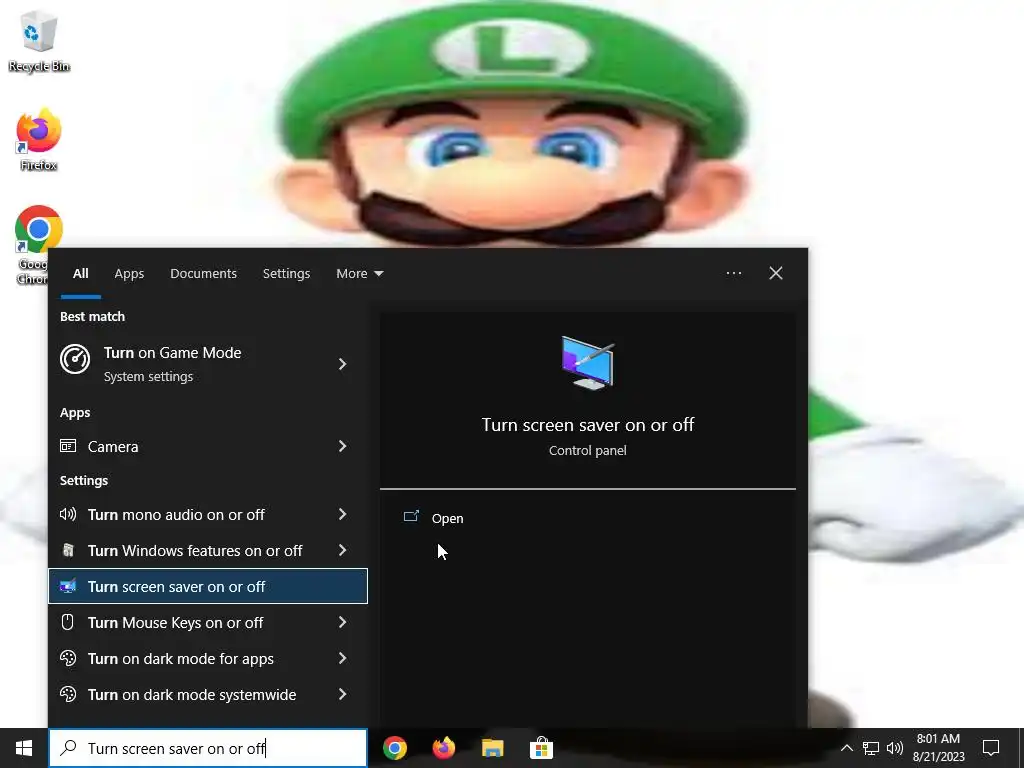The width and height of the screenshot is (1024, 768).
Task: Expand Turn Mouse Keys on or off arrow
Action: [342, 622]
